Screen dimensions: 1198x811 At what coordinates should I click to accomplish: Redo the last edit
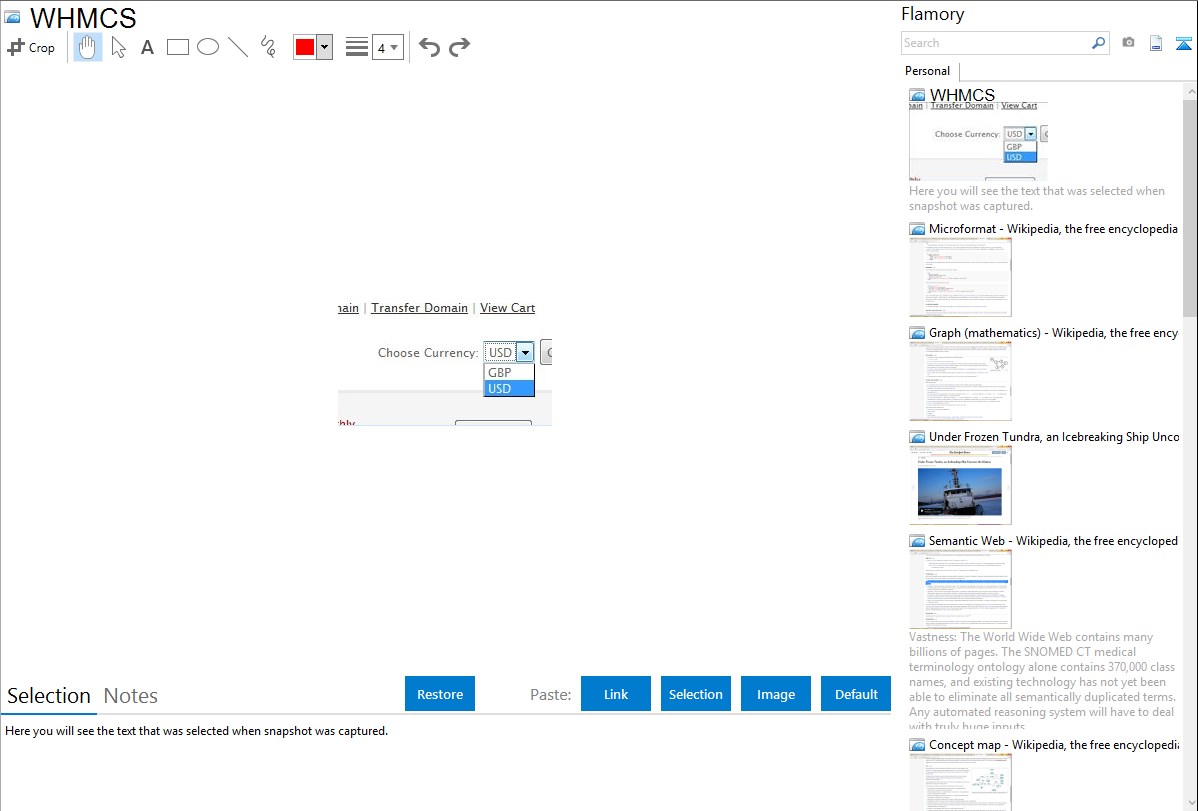(459, 47)
